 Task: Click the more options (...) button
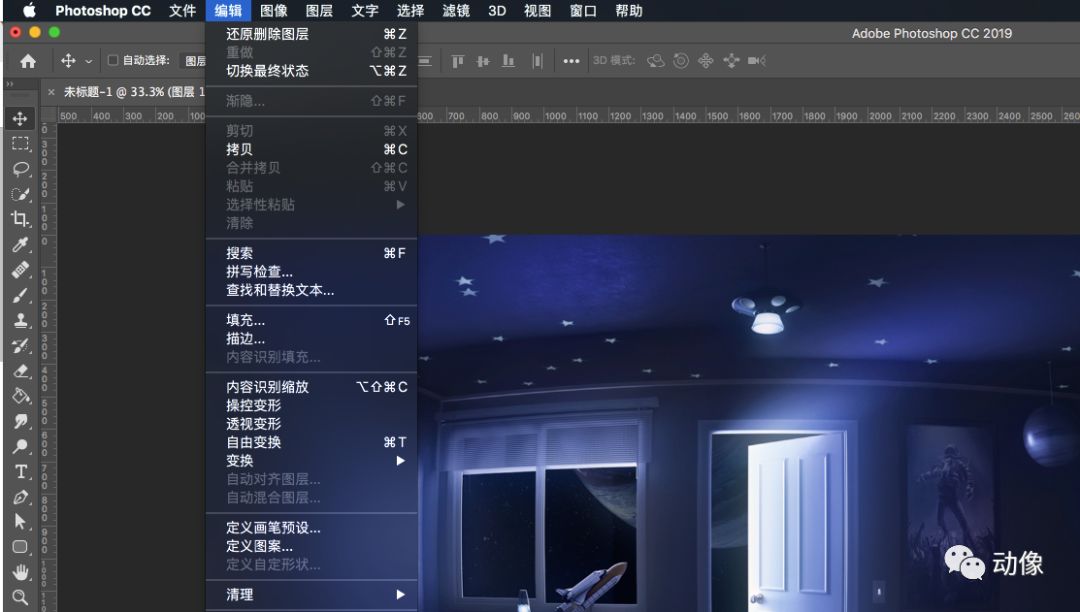(571, 61)
